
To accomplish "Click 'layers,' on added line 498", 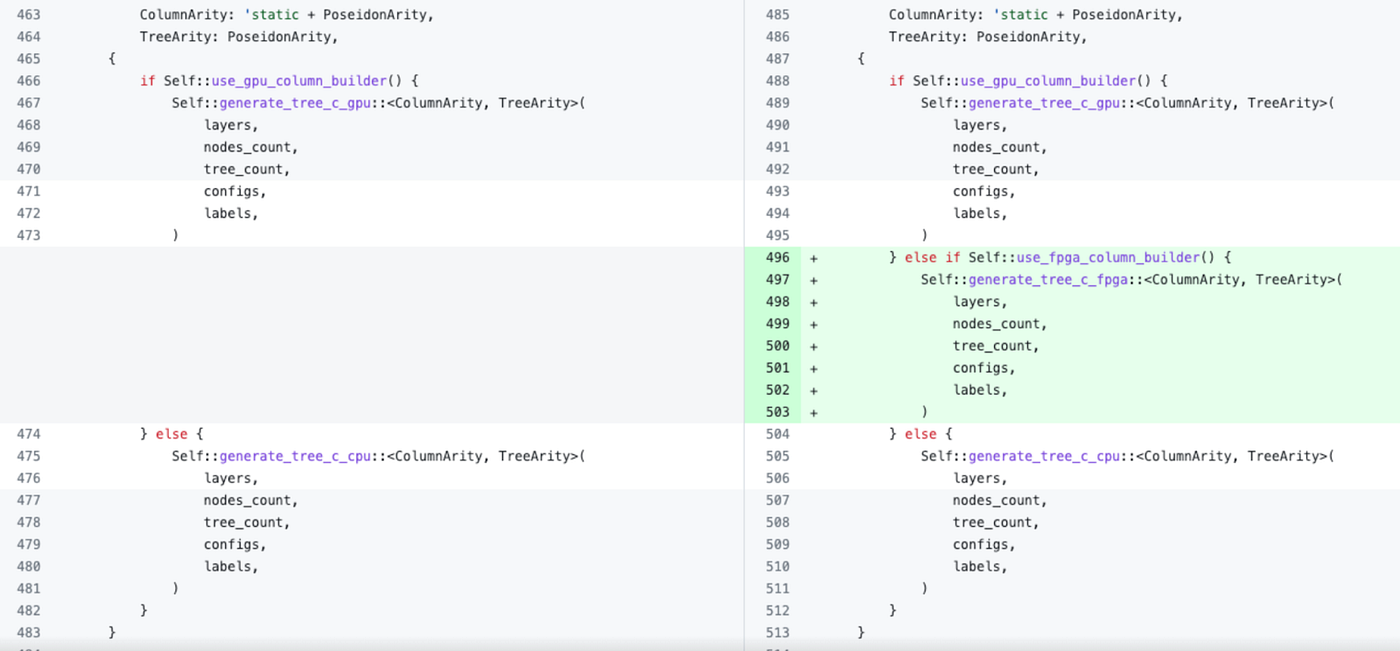I will click(x=980, y=301).
